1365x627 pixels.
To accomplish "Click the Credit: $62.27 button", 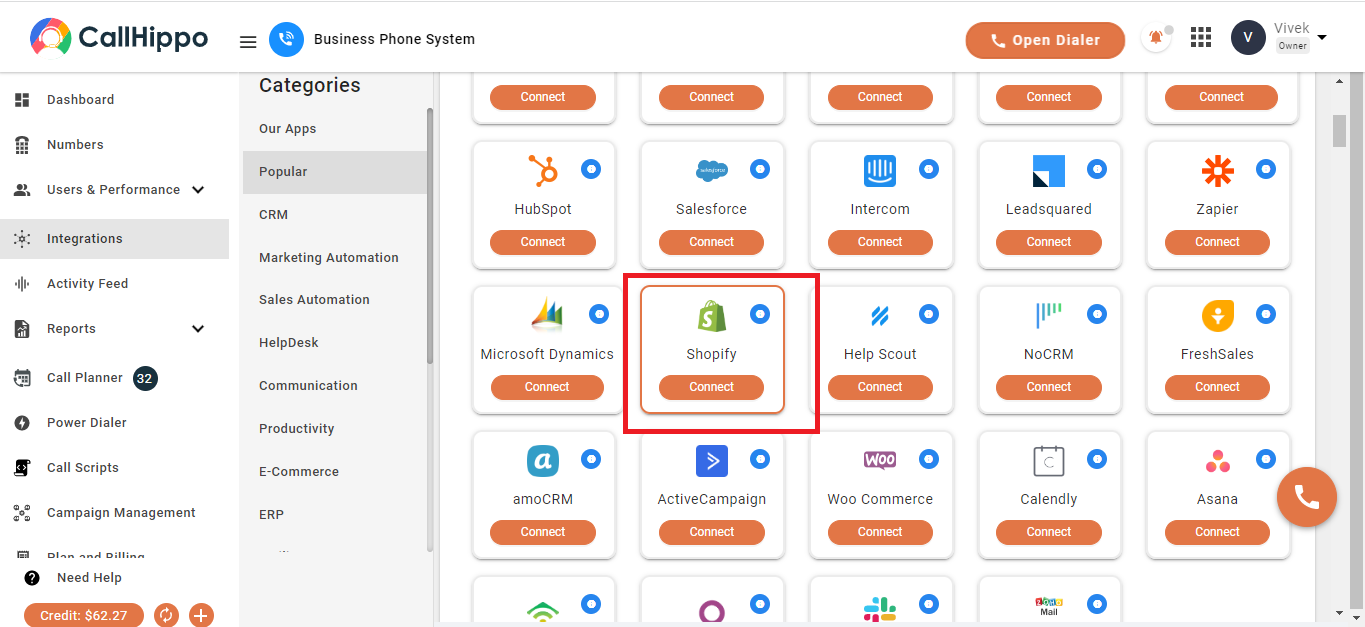I will pos(84,615).
